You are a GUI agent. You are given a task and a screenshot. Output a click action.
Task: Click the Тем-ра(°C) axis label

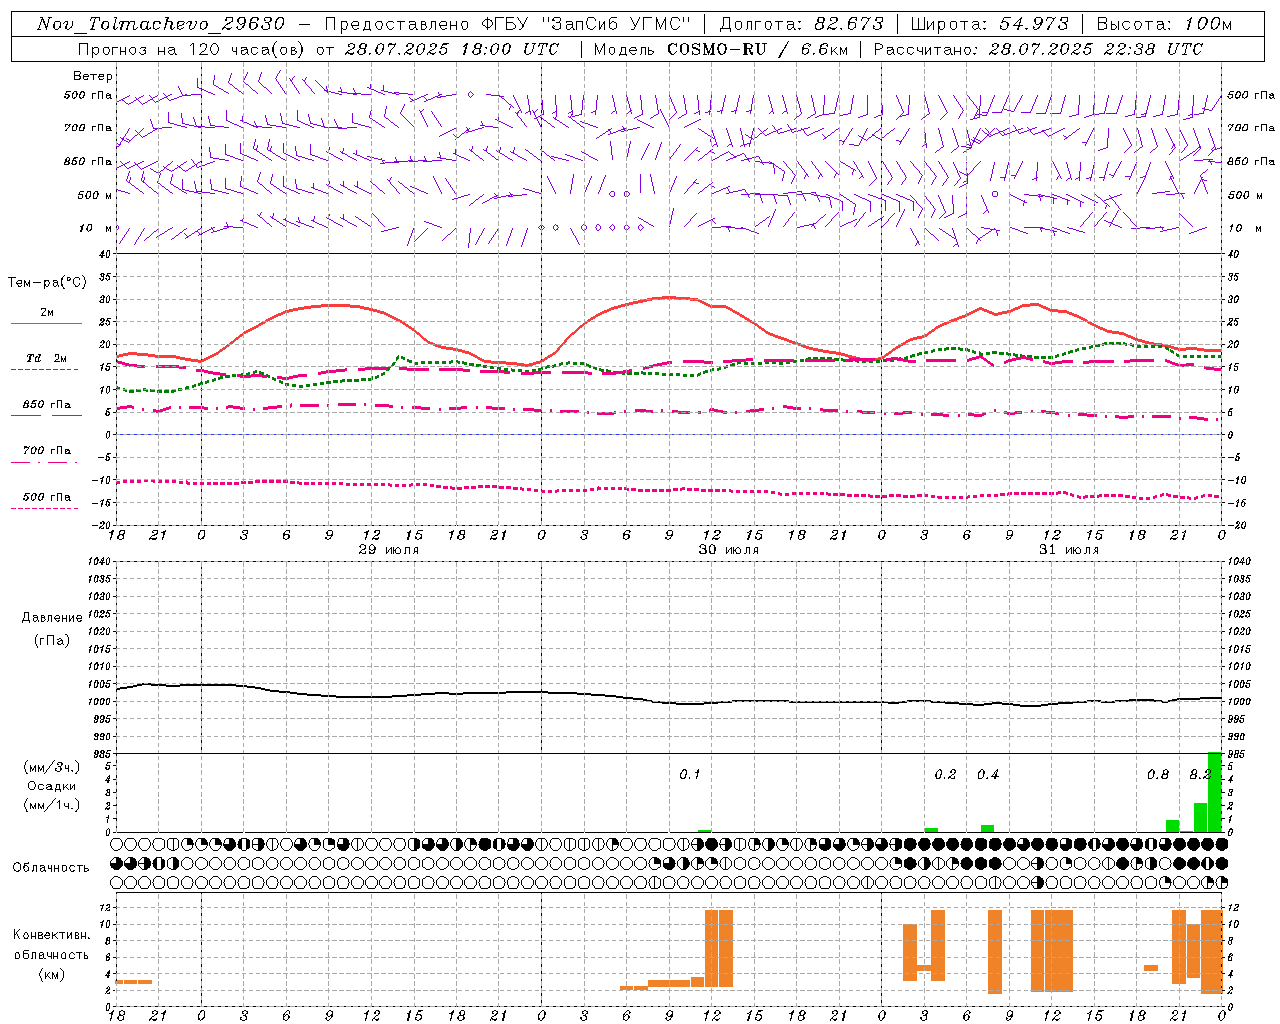[x=47, y=283]
